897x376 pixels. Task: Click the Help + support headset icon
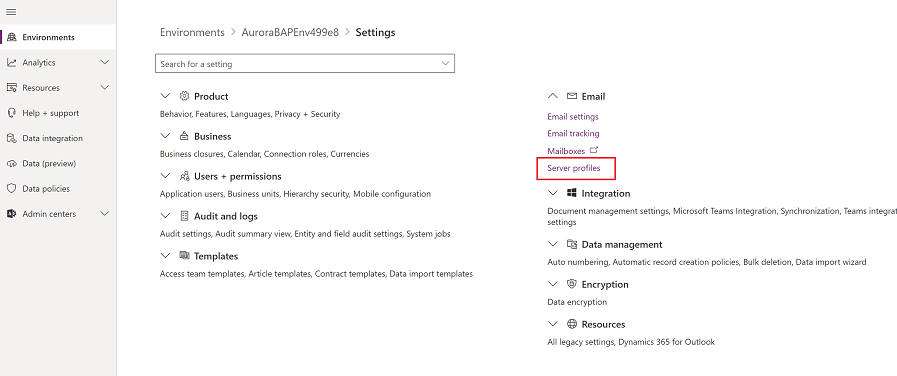(11, 113)
